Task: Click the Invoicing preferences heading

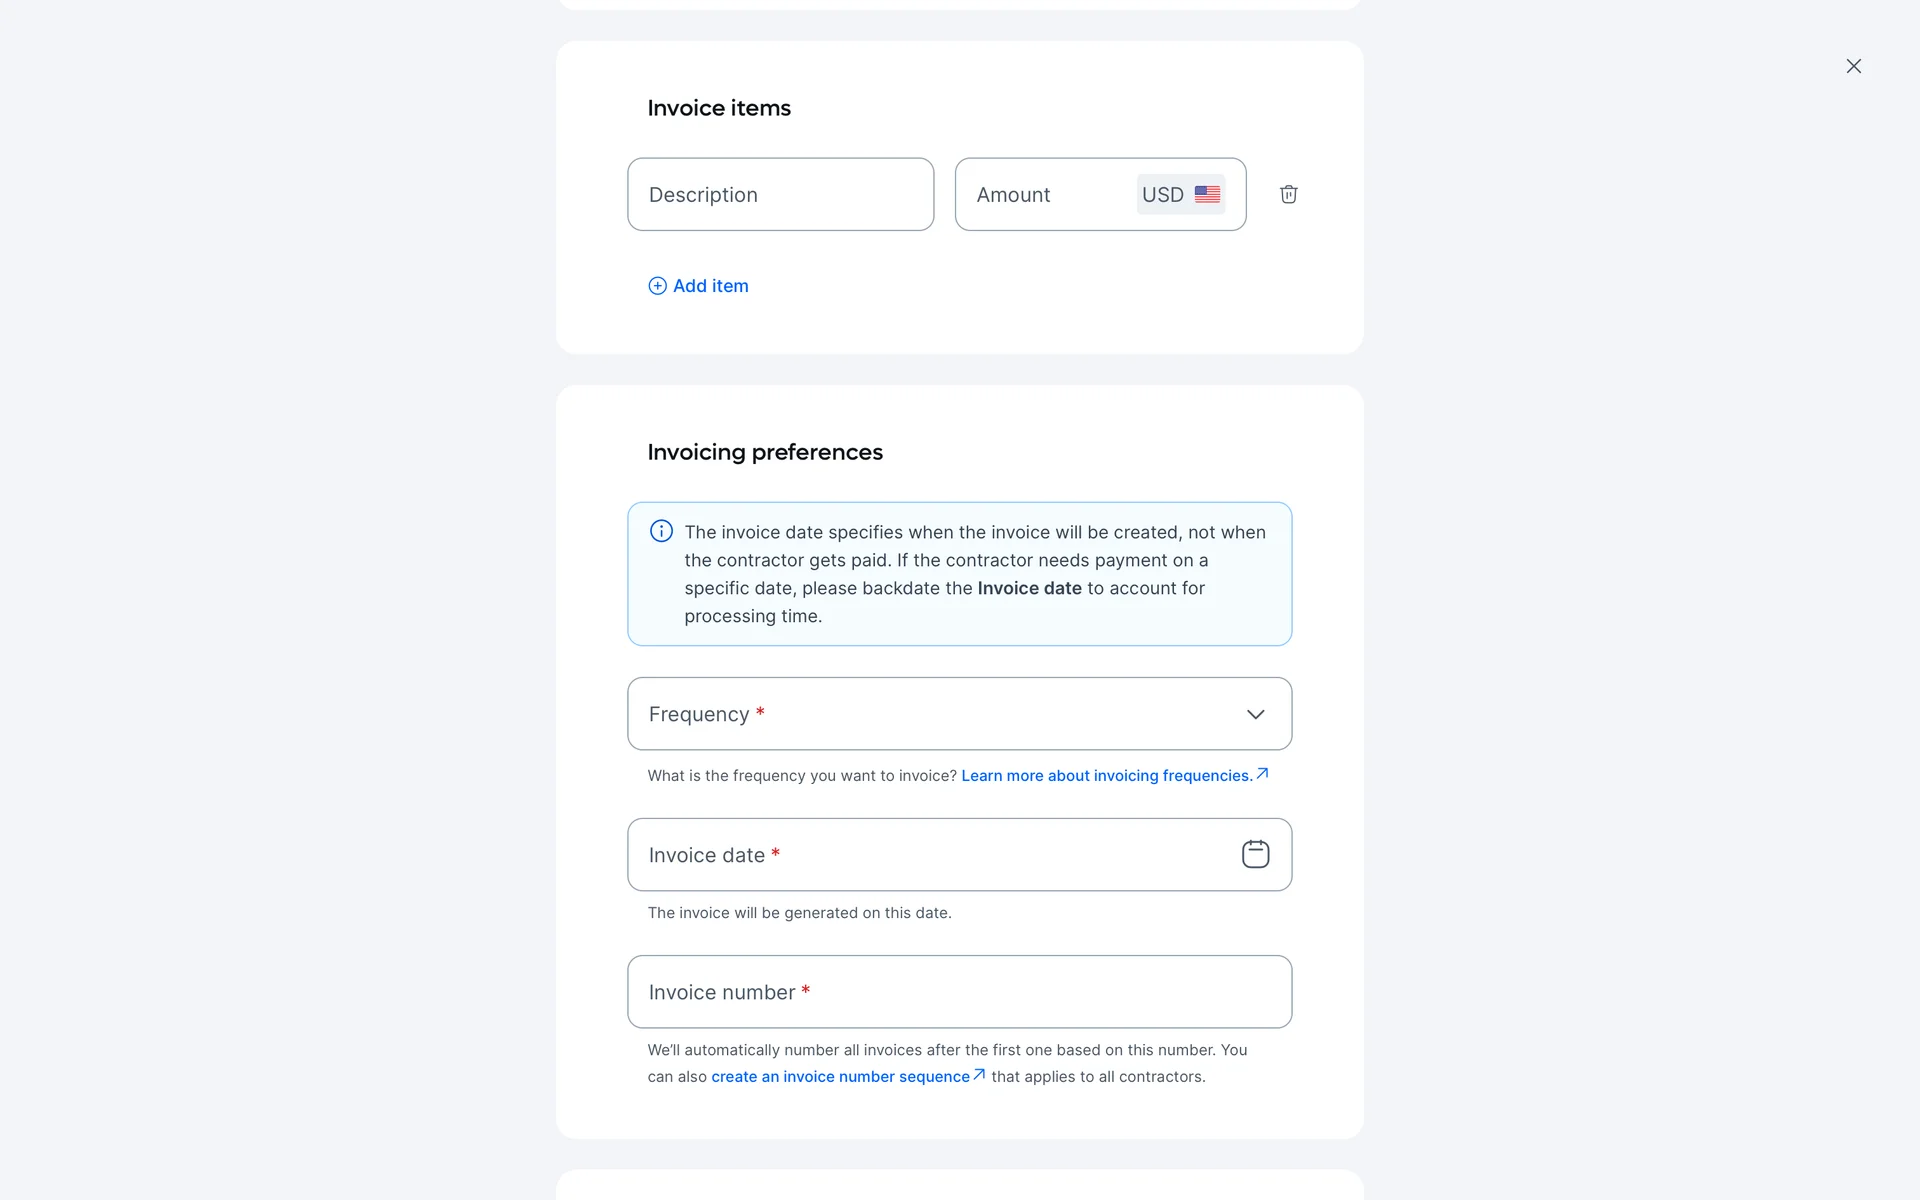Action: click(765, 452)
